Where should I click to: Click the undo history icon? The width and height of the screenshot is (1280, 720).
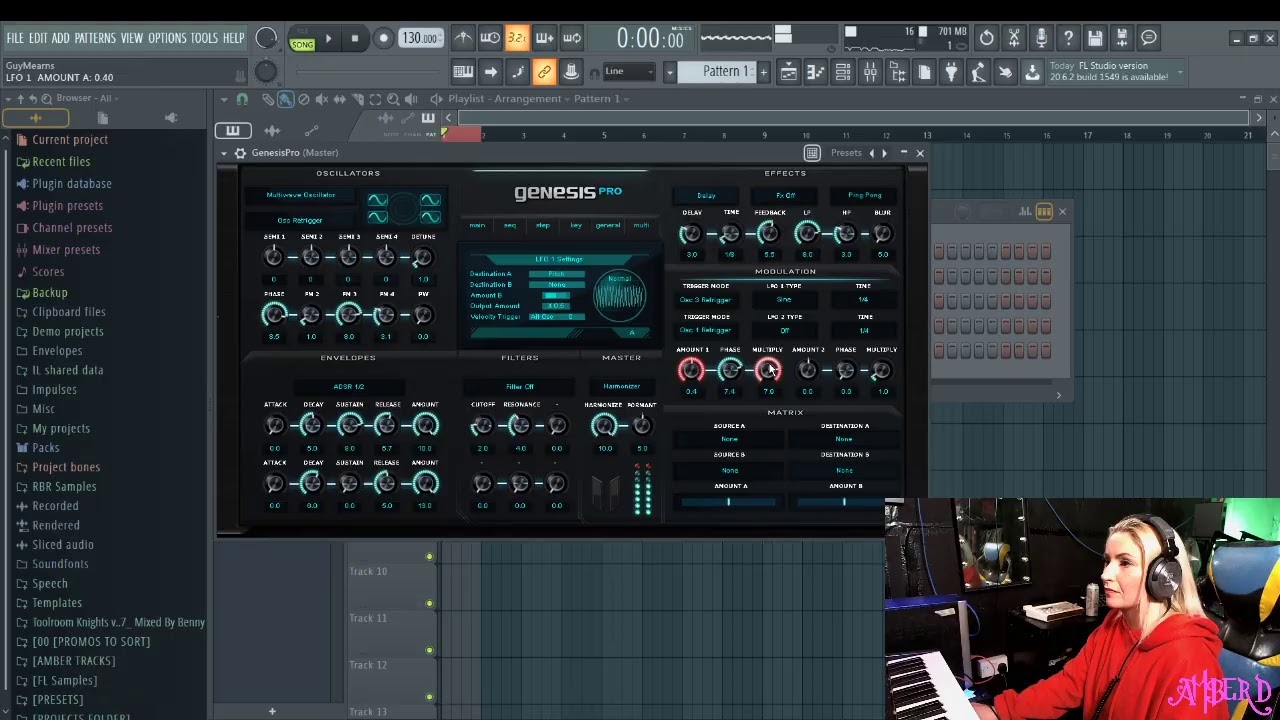(x=987, y=38)
